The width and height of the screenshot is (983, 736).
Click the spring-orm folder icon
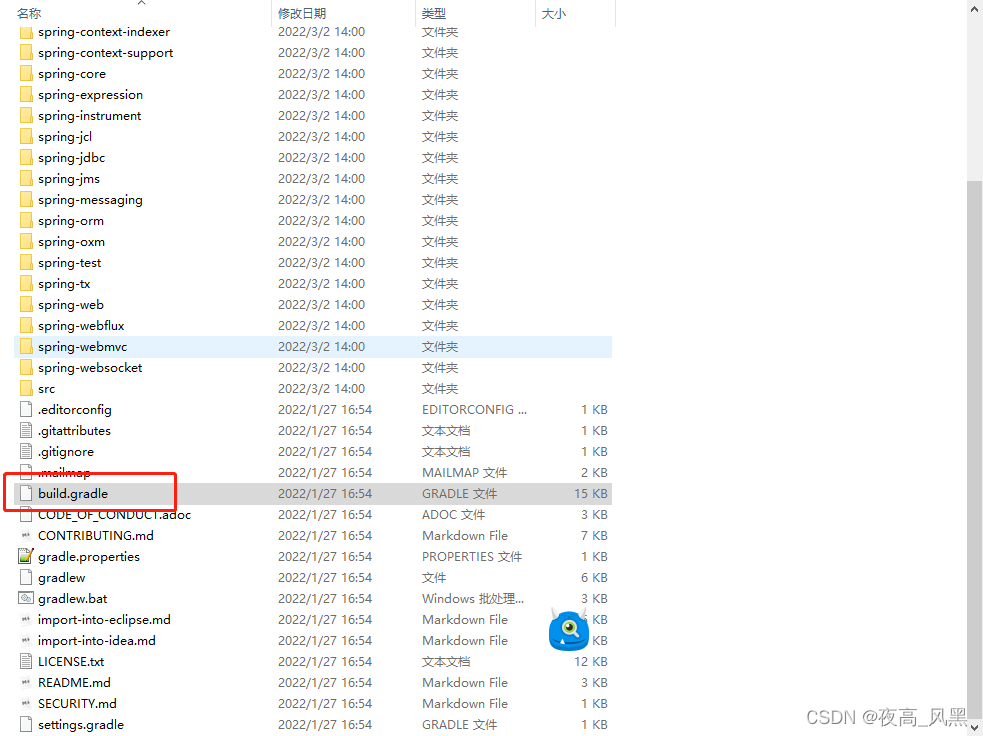(x=26, y=221)
